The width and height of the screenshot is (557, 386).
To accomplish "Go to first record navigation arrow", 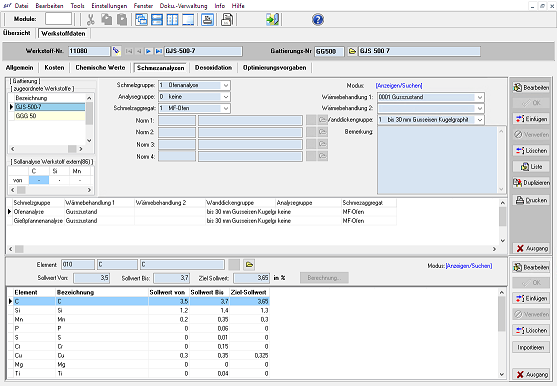I will pyautogui.click(x=129, y=51).
